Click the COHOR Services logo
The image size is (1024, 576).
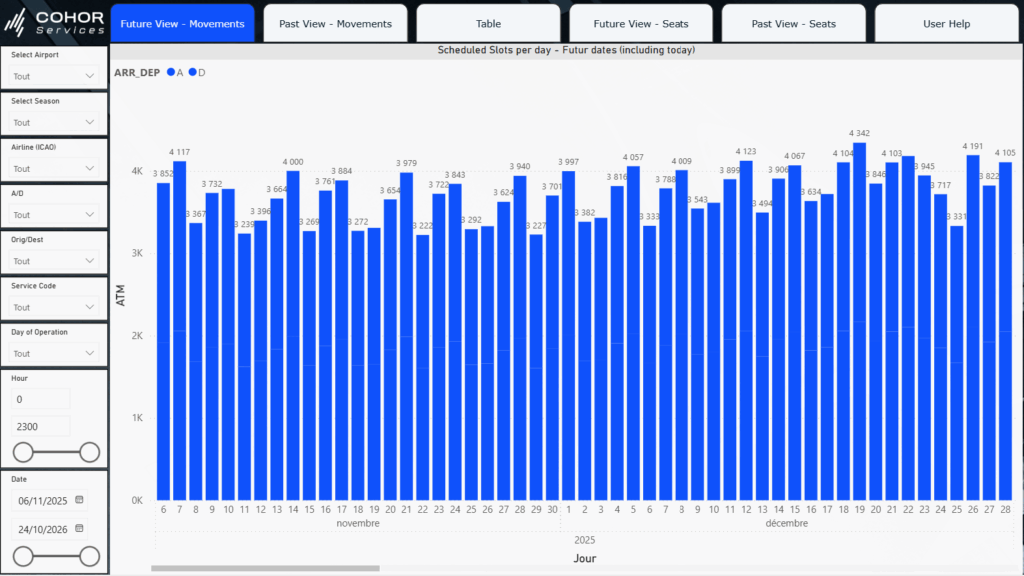55,22
